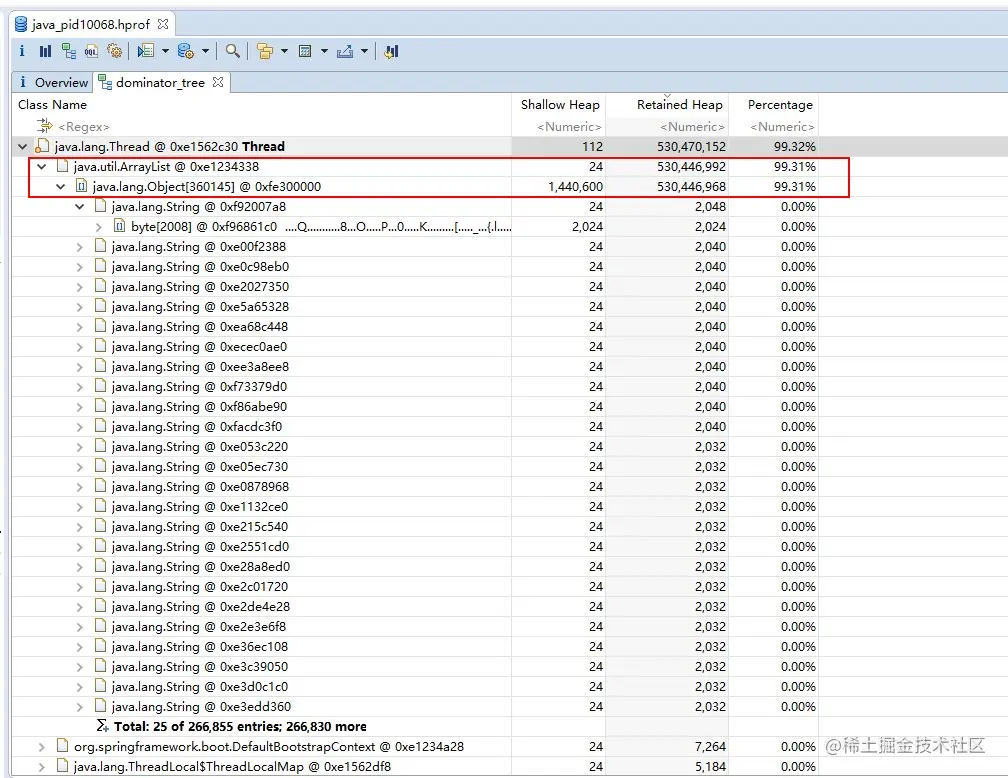The width and height of the screenshot is (1008, 778).
Task: Open Export dropdown arrow
Action: point(364,51)
